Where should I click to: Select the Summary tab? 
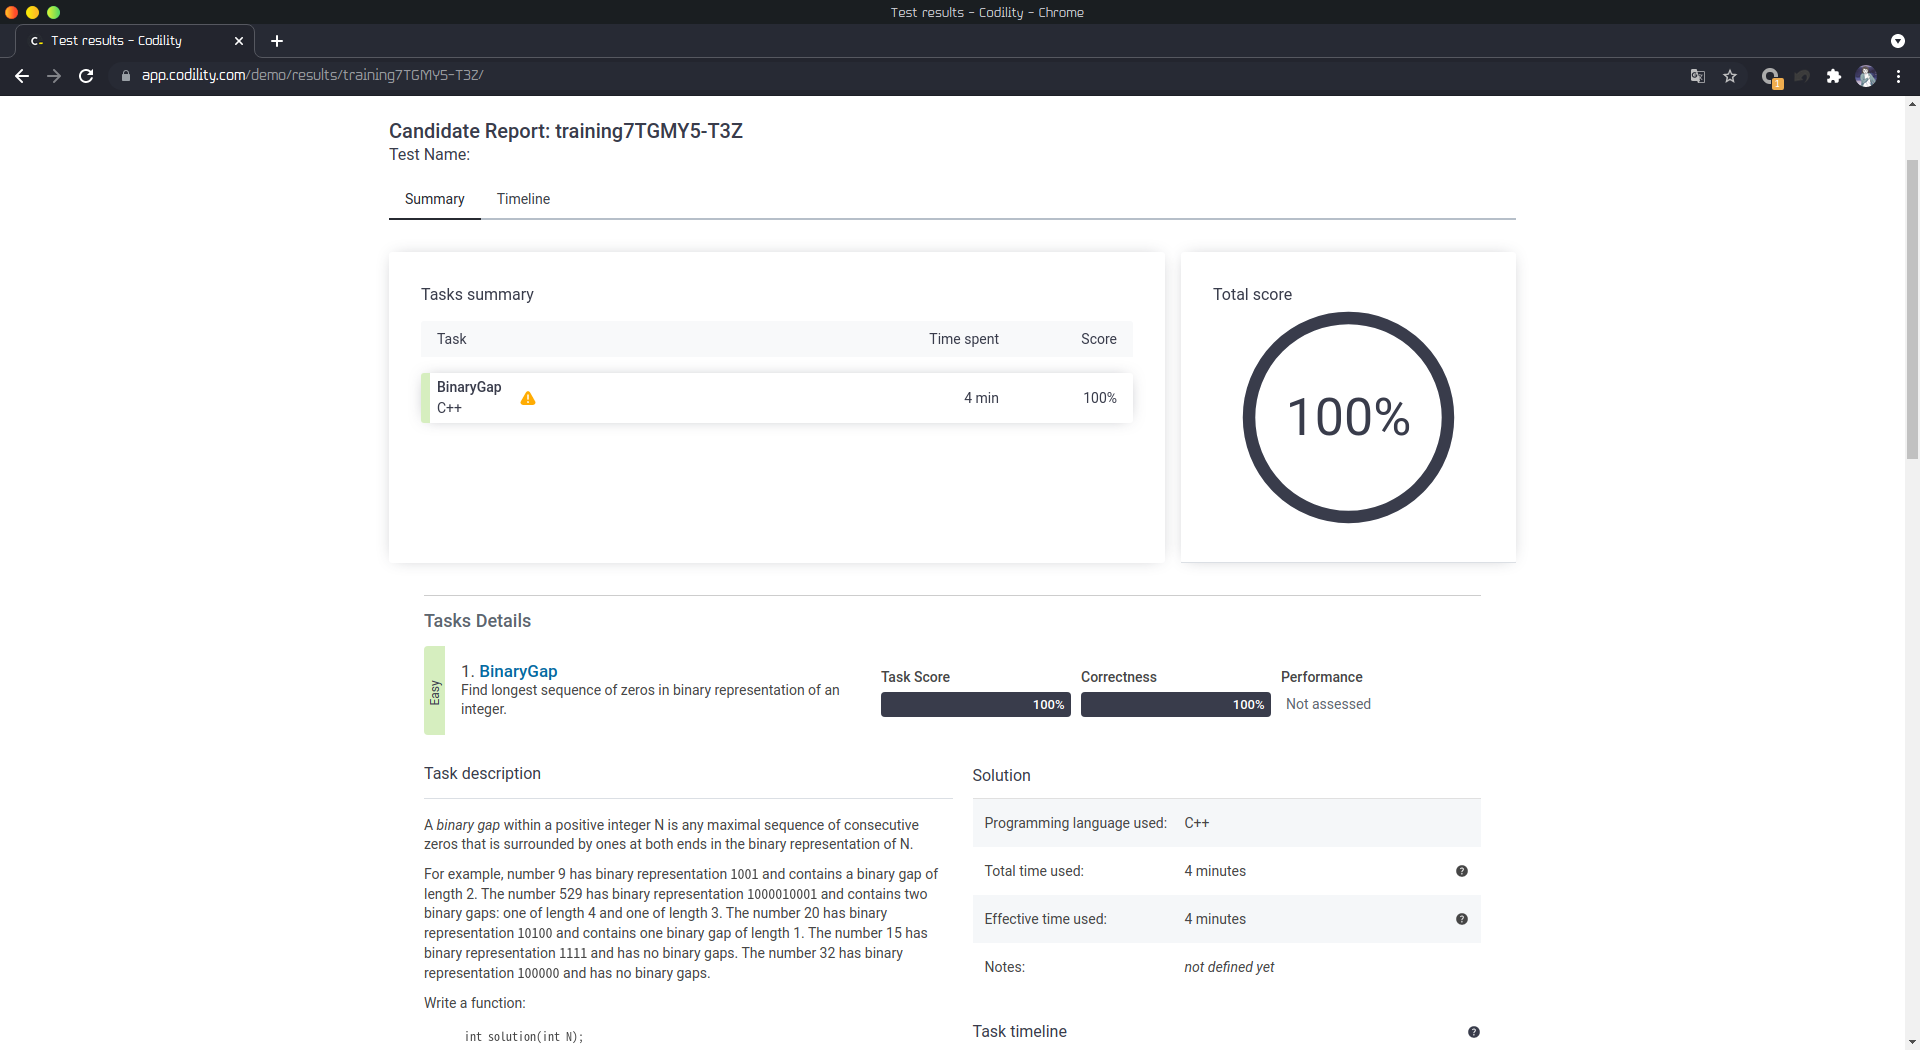coord(434,199)
